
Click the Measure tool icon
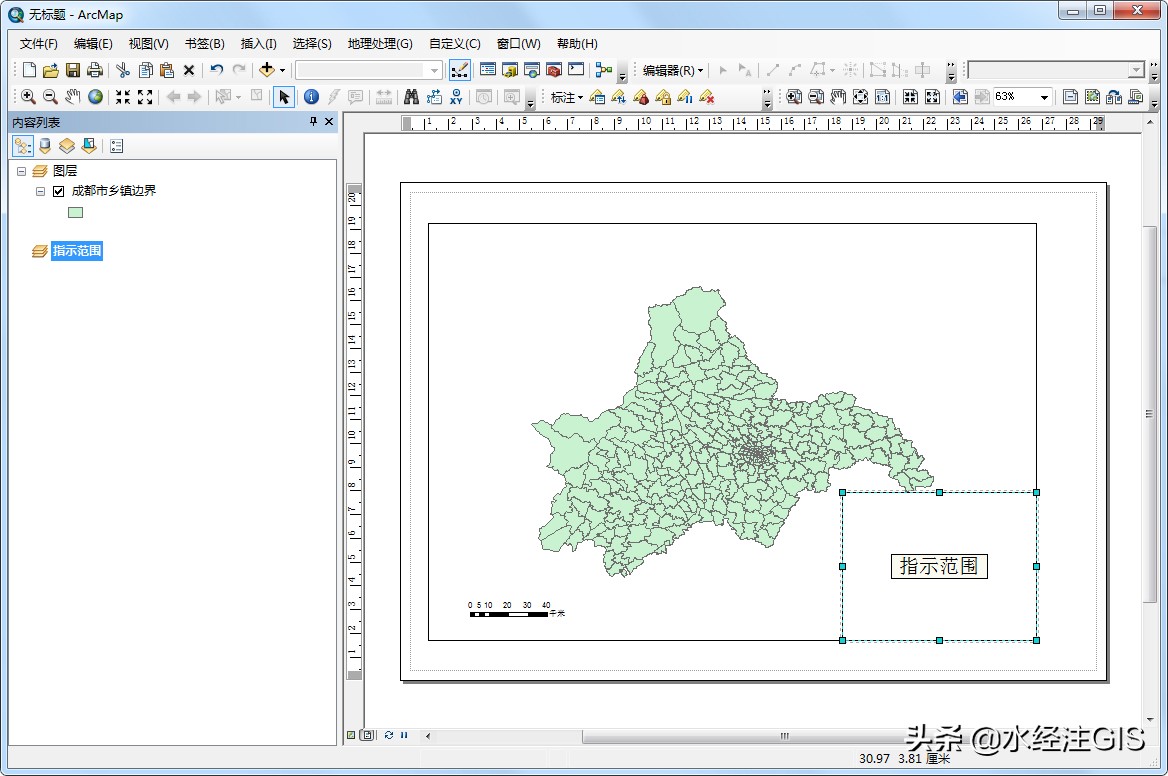382,97
